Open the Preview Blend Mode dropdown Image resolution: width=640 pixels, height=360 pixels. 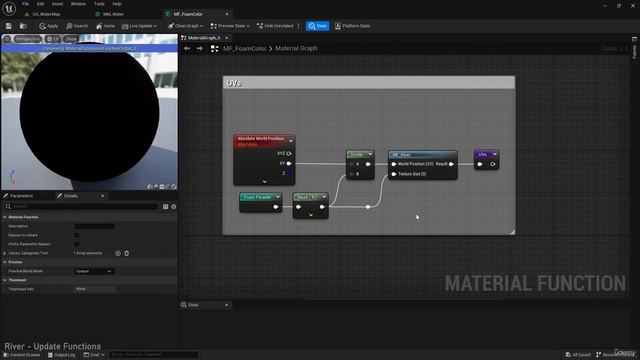94,271
